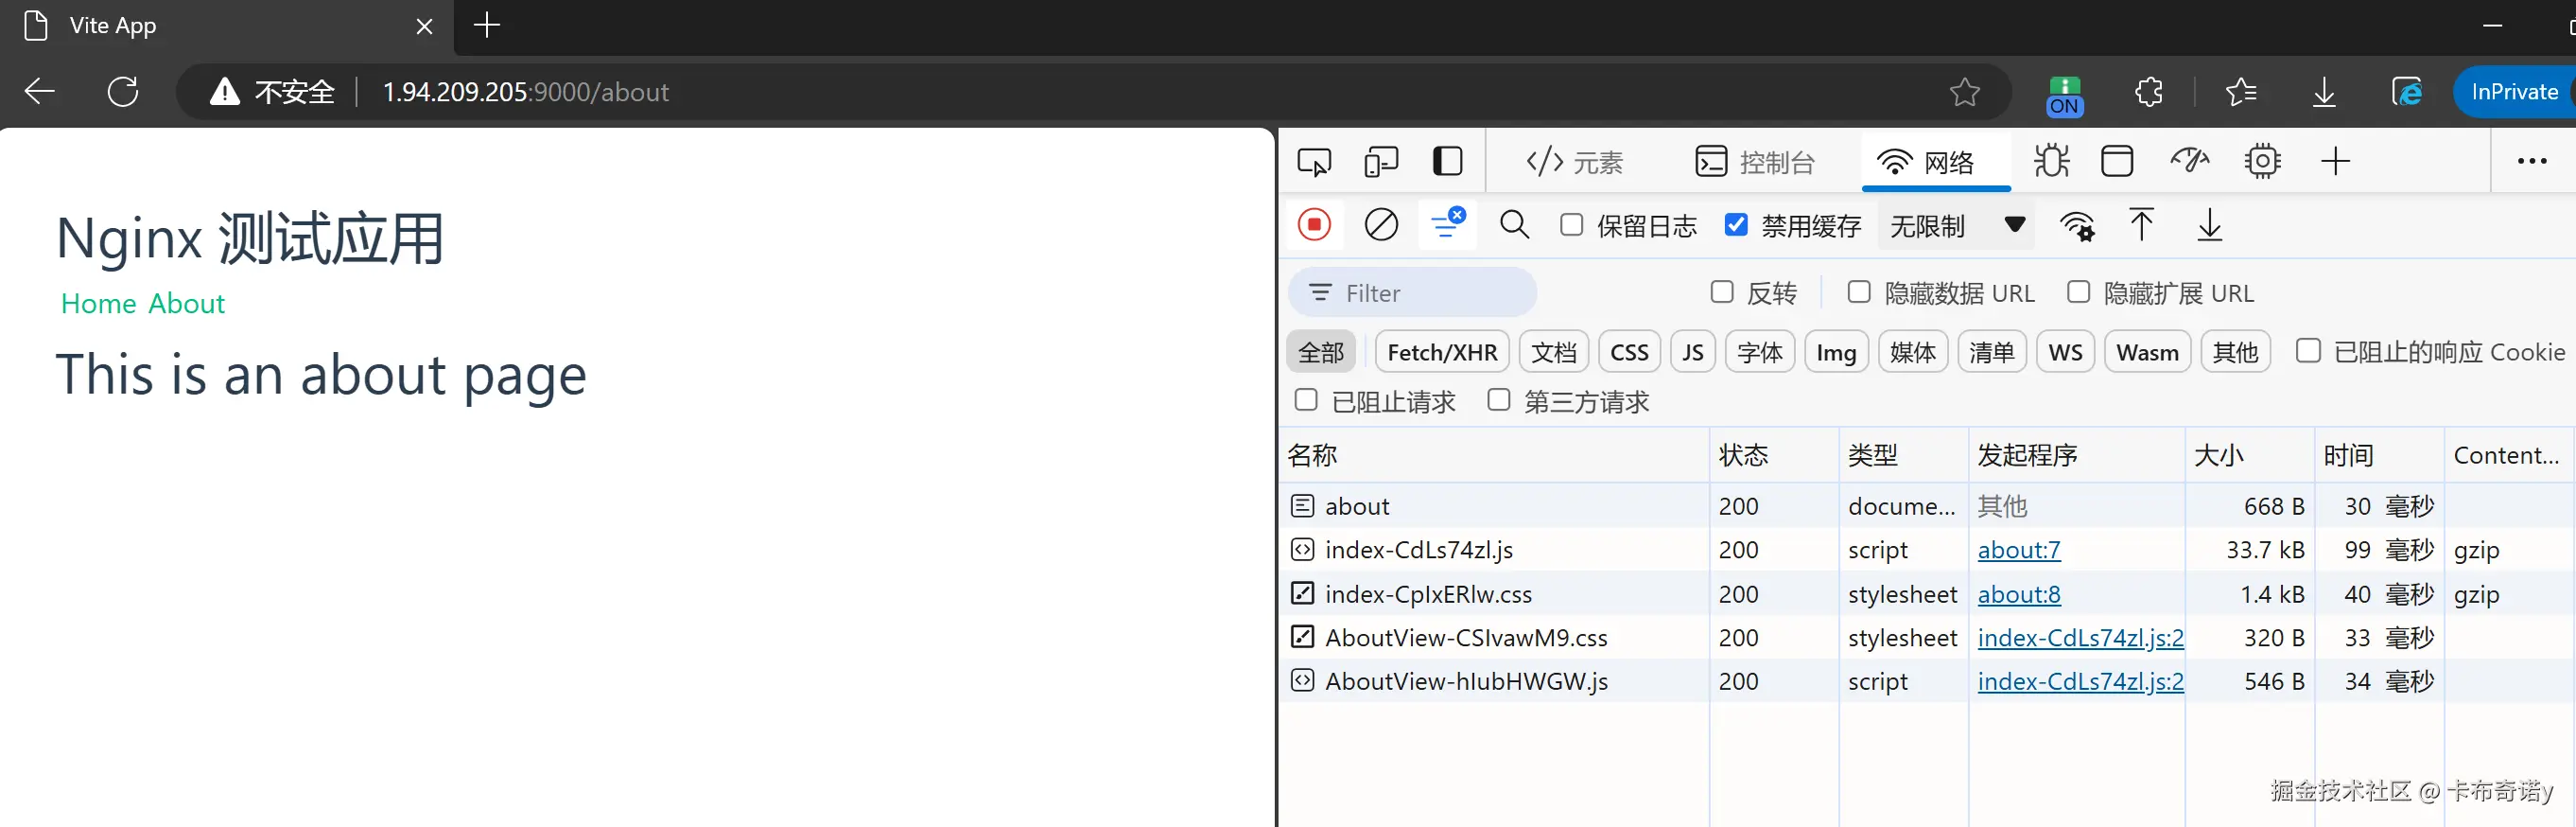Filter requests by 文档

[1553, 352]
